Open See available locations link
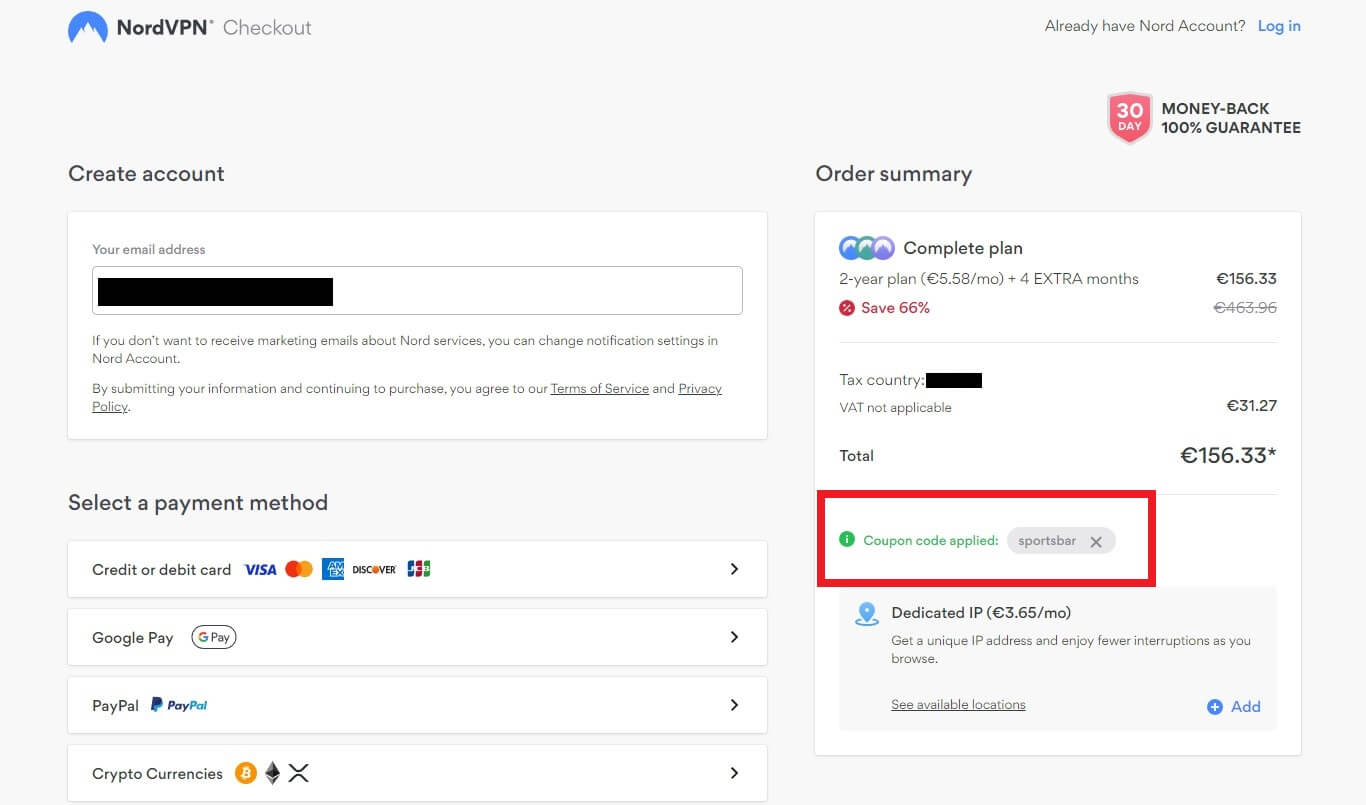1366x805 pixels. [958, 704]
